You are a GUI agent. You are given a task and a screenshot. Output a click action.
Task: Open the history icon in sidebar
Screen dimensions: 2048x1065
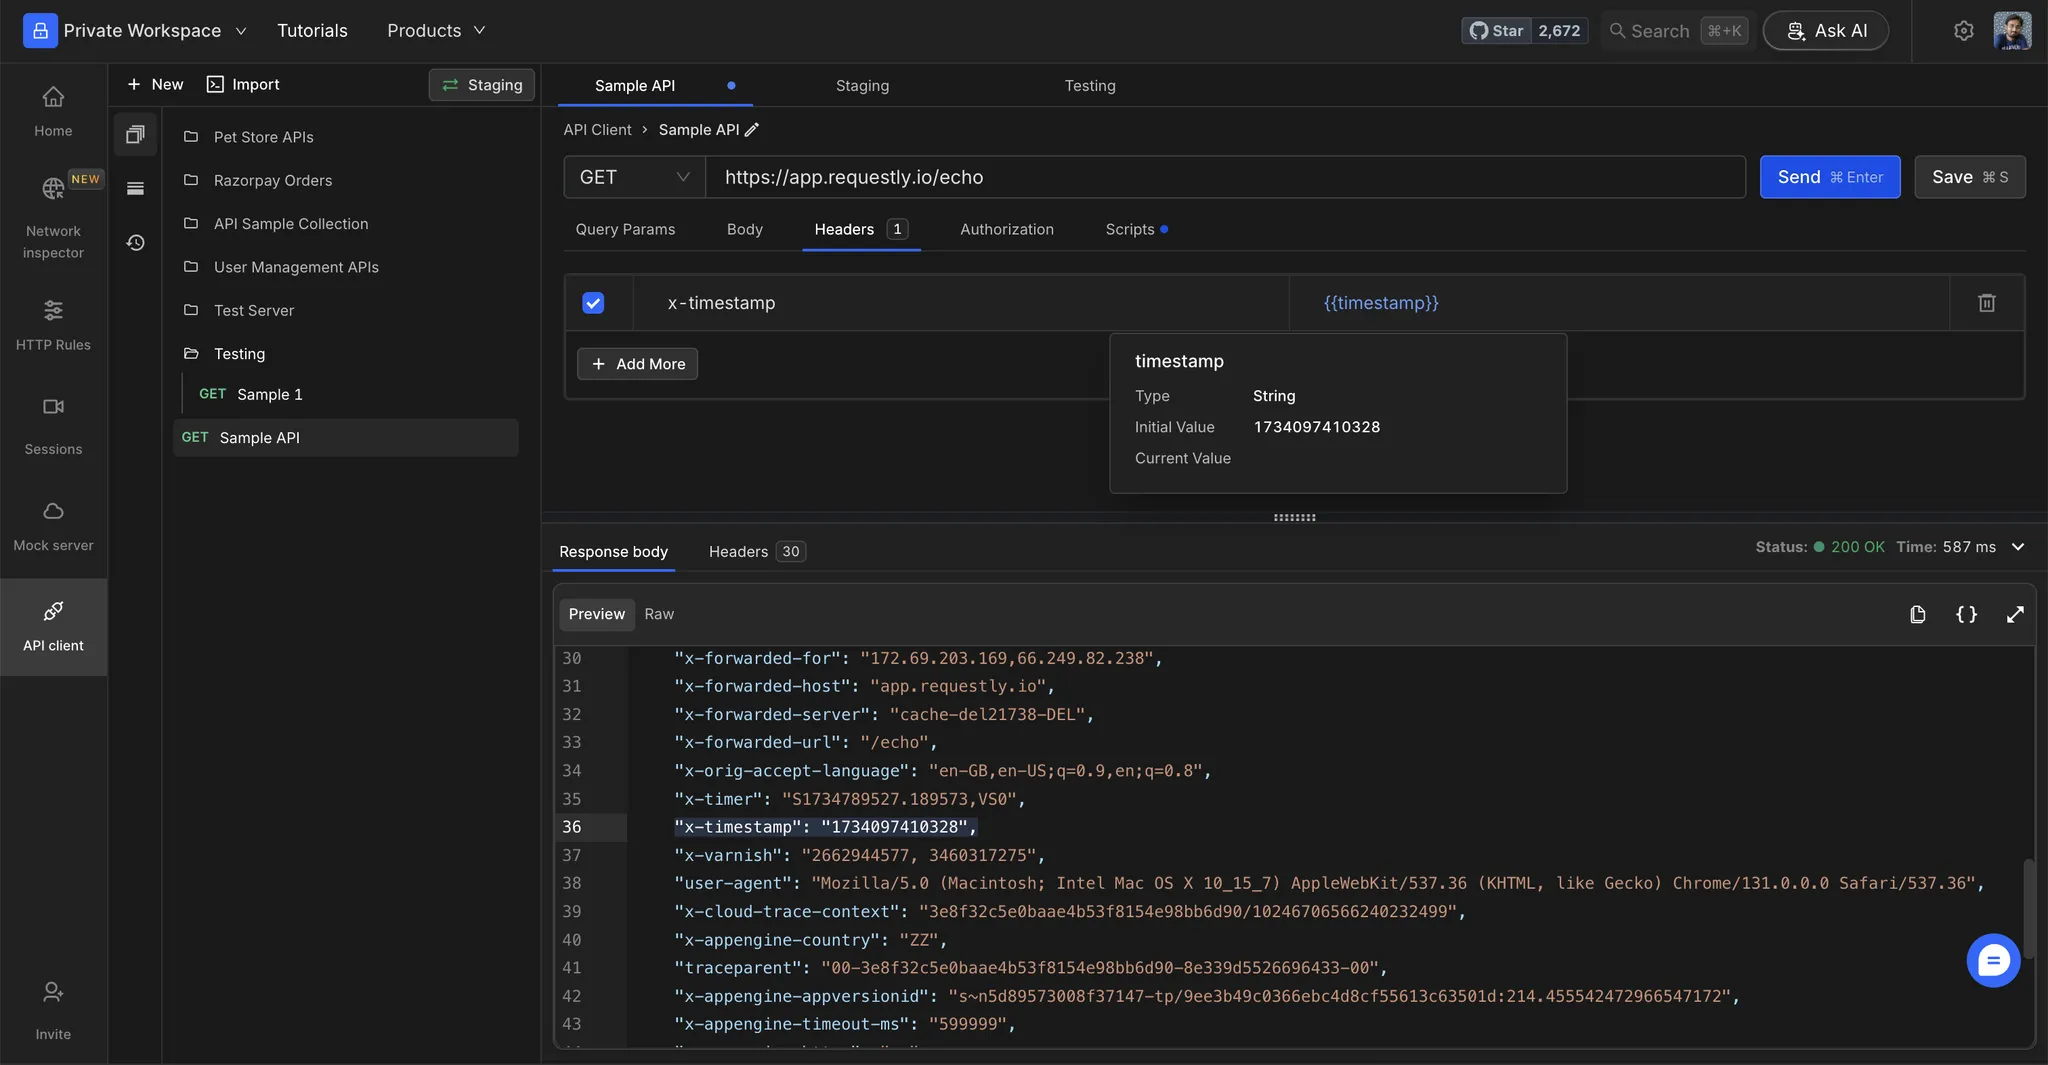tap(135, 243)
